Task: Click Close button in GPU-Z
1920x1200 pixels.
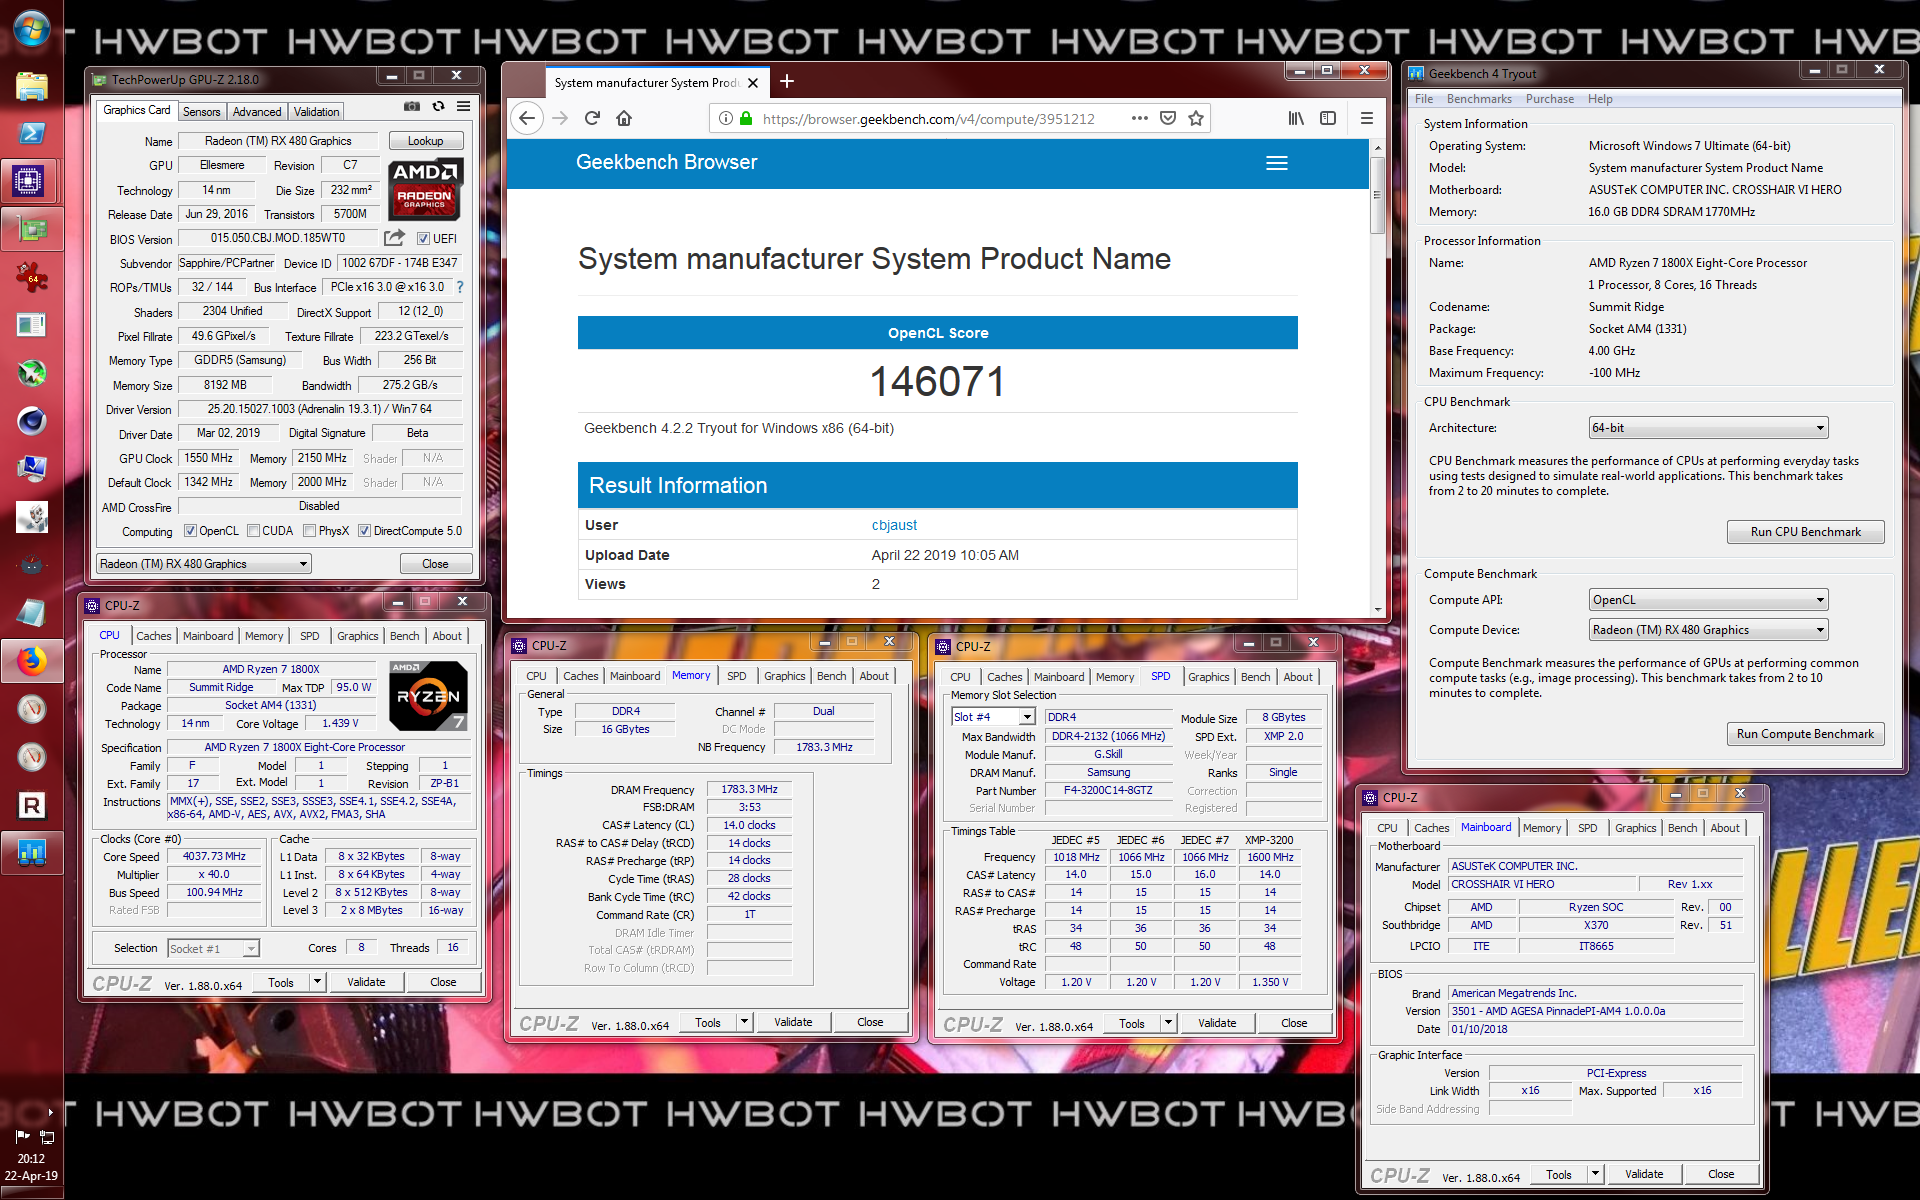Action: pyautogui.click(x=435, y=564)
